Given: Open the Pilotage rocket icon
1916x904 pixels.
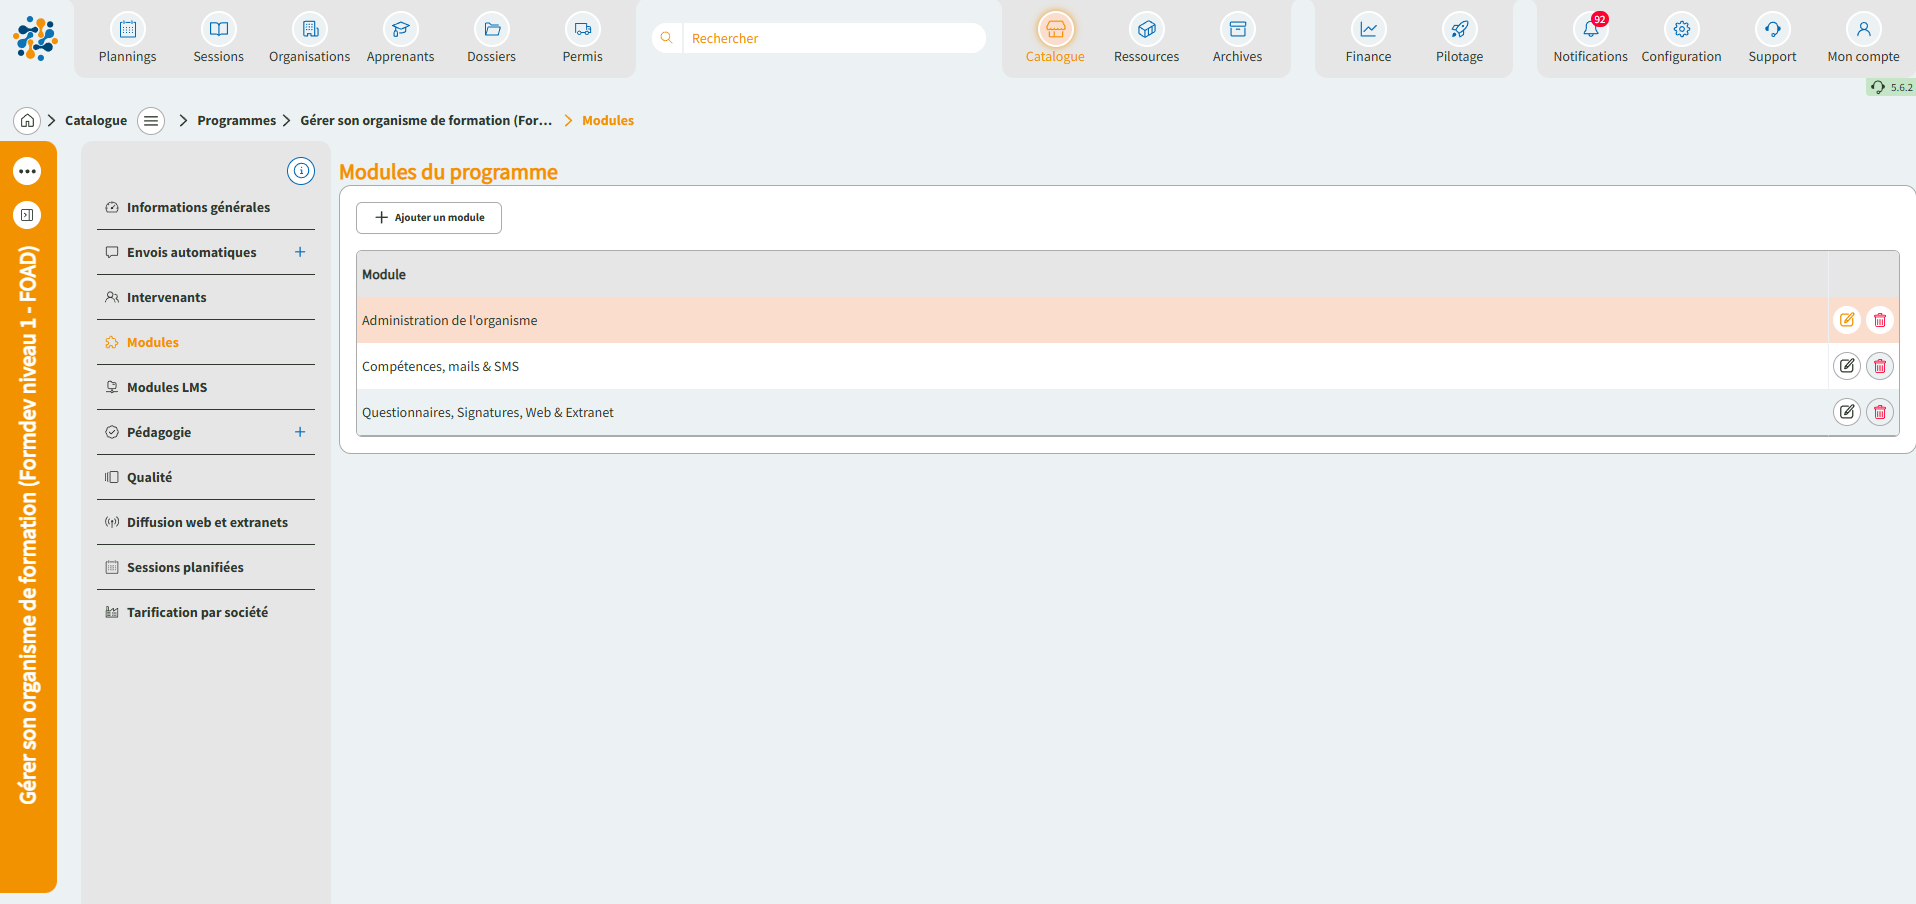Looking at the screenshot, I should (1459, 30).
